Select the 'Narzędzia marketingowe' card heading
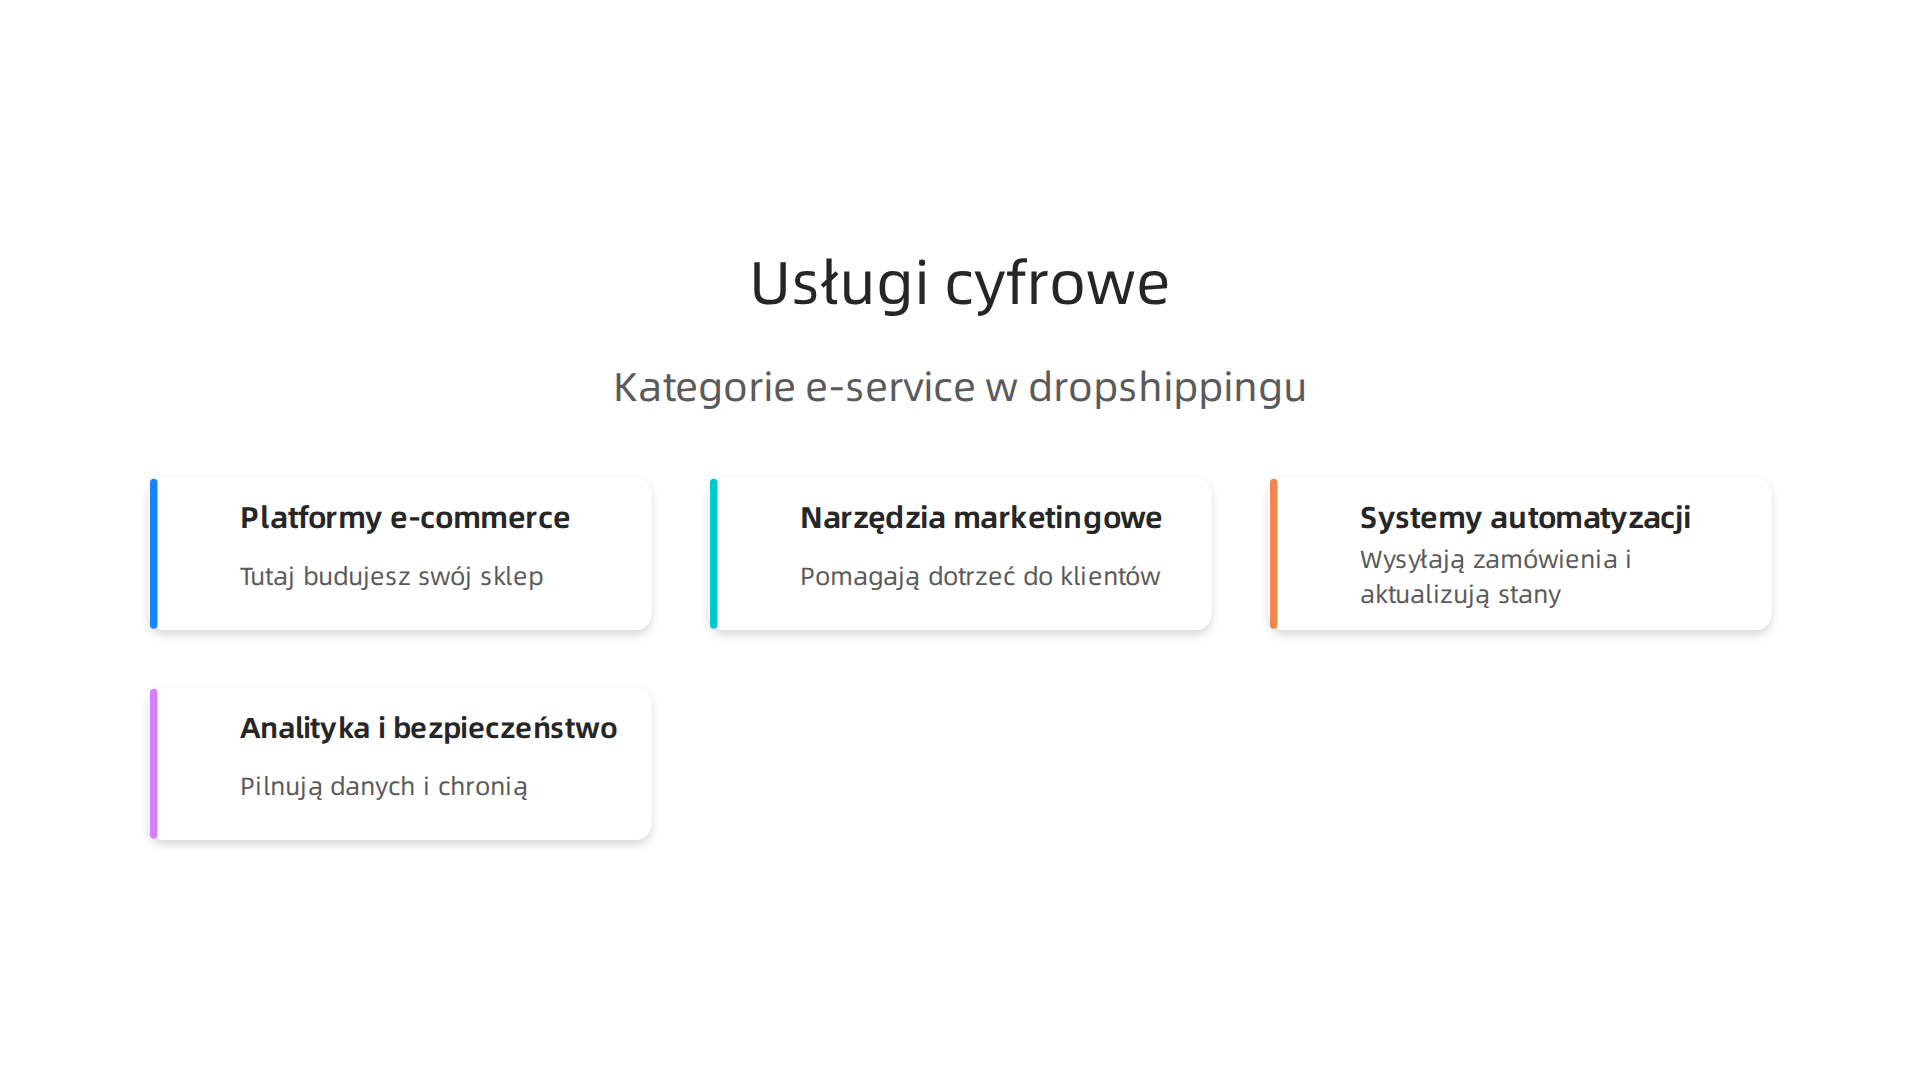Viewport: 1920px width, 1080px height. (x=981, y=518)
